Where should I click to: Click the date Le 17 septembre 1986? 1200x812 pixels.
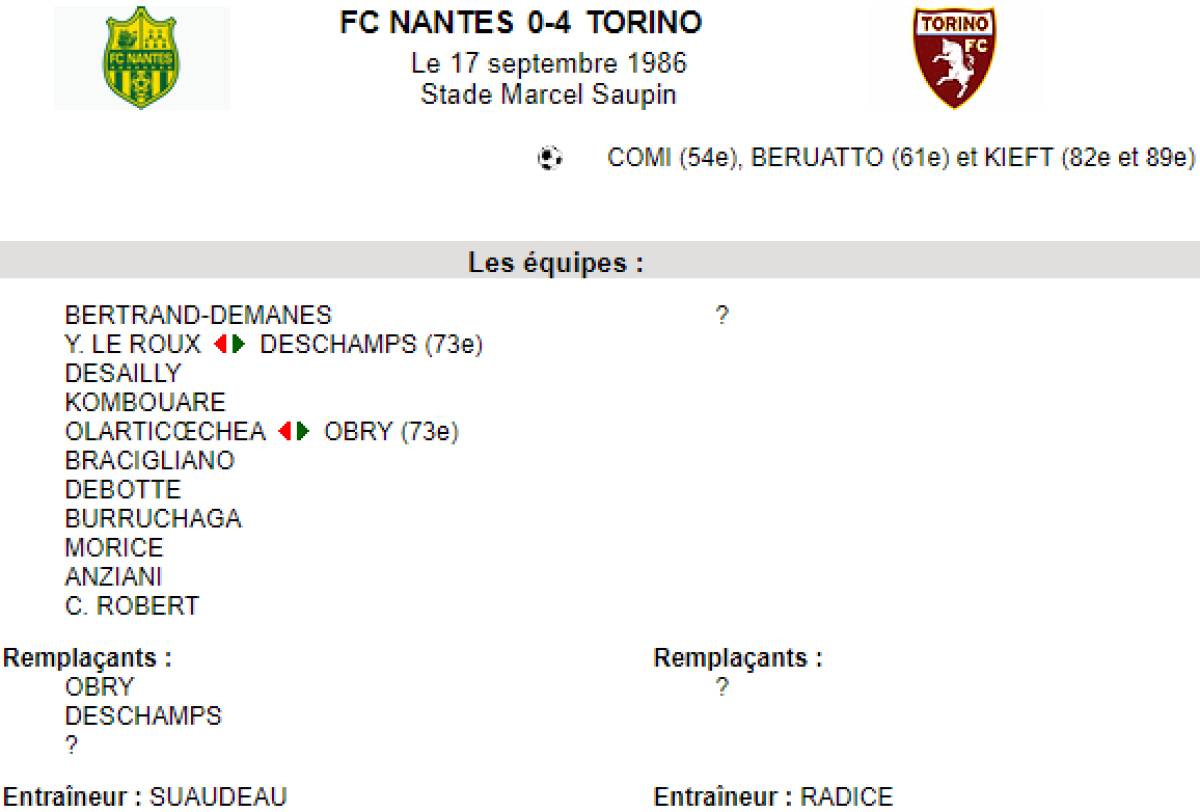[549, 64]
